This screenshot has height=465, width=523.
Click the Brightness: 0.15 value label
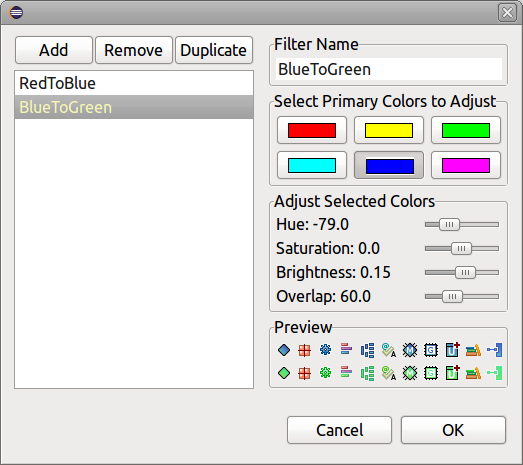333,273
